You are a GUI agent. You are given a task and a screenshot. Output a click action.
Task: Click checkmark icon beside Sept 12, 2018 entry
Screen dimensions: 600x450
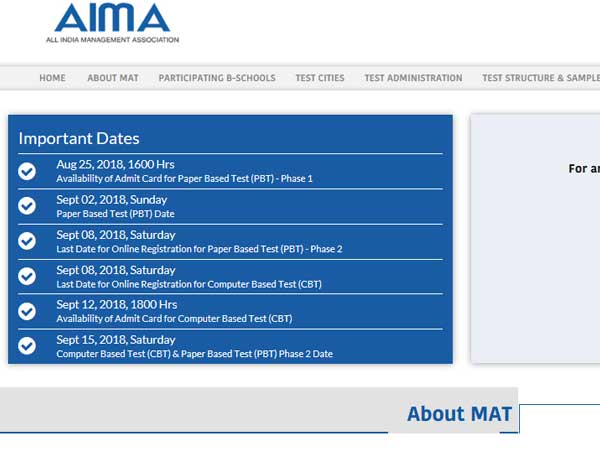tap(27, 311)
